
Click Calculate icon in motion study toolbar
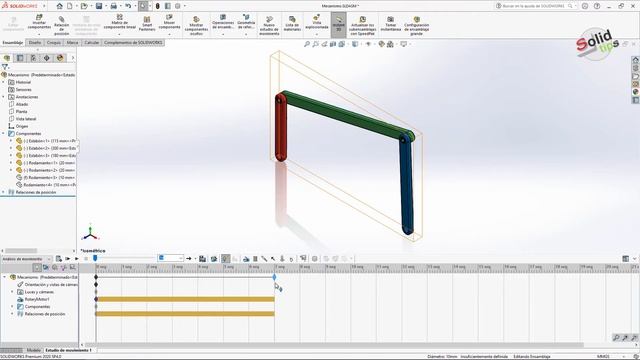(59, 258)
